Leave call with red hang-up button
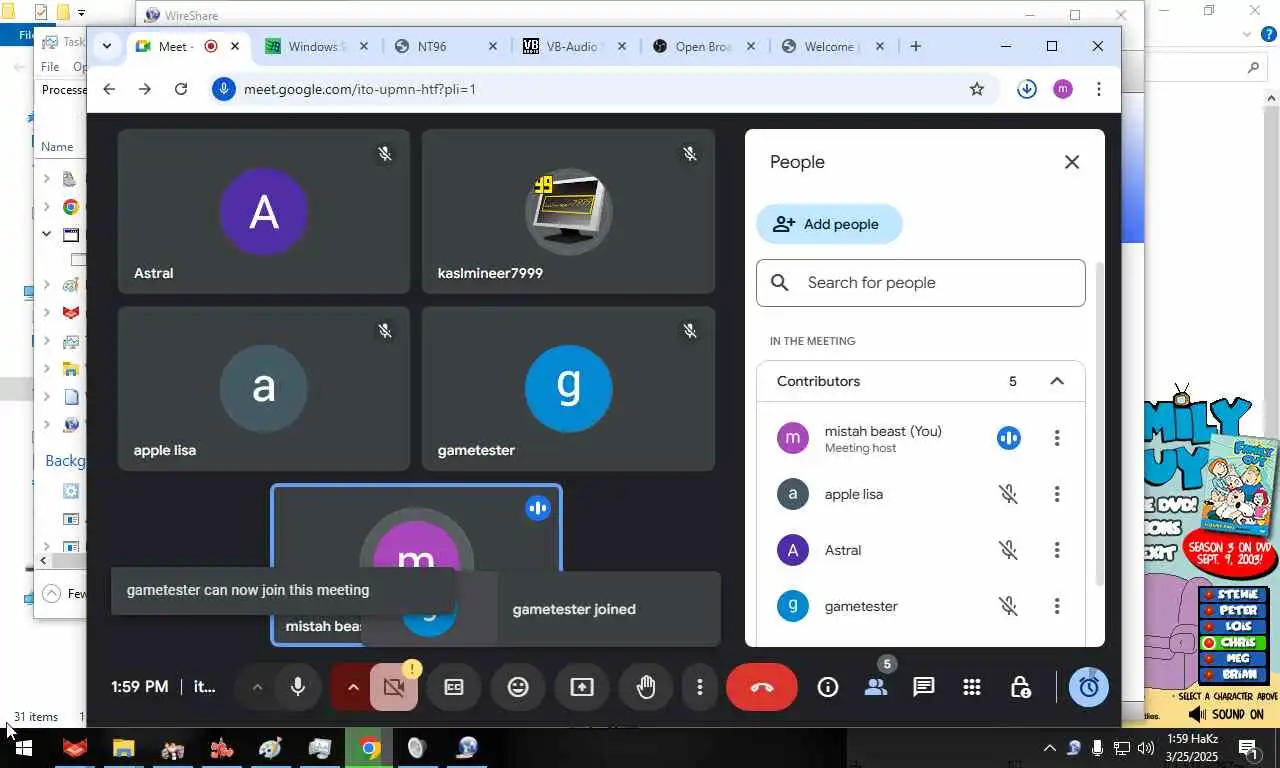1280x768 pixels. 762,687
